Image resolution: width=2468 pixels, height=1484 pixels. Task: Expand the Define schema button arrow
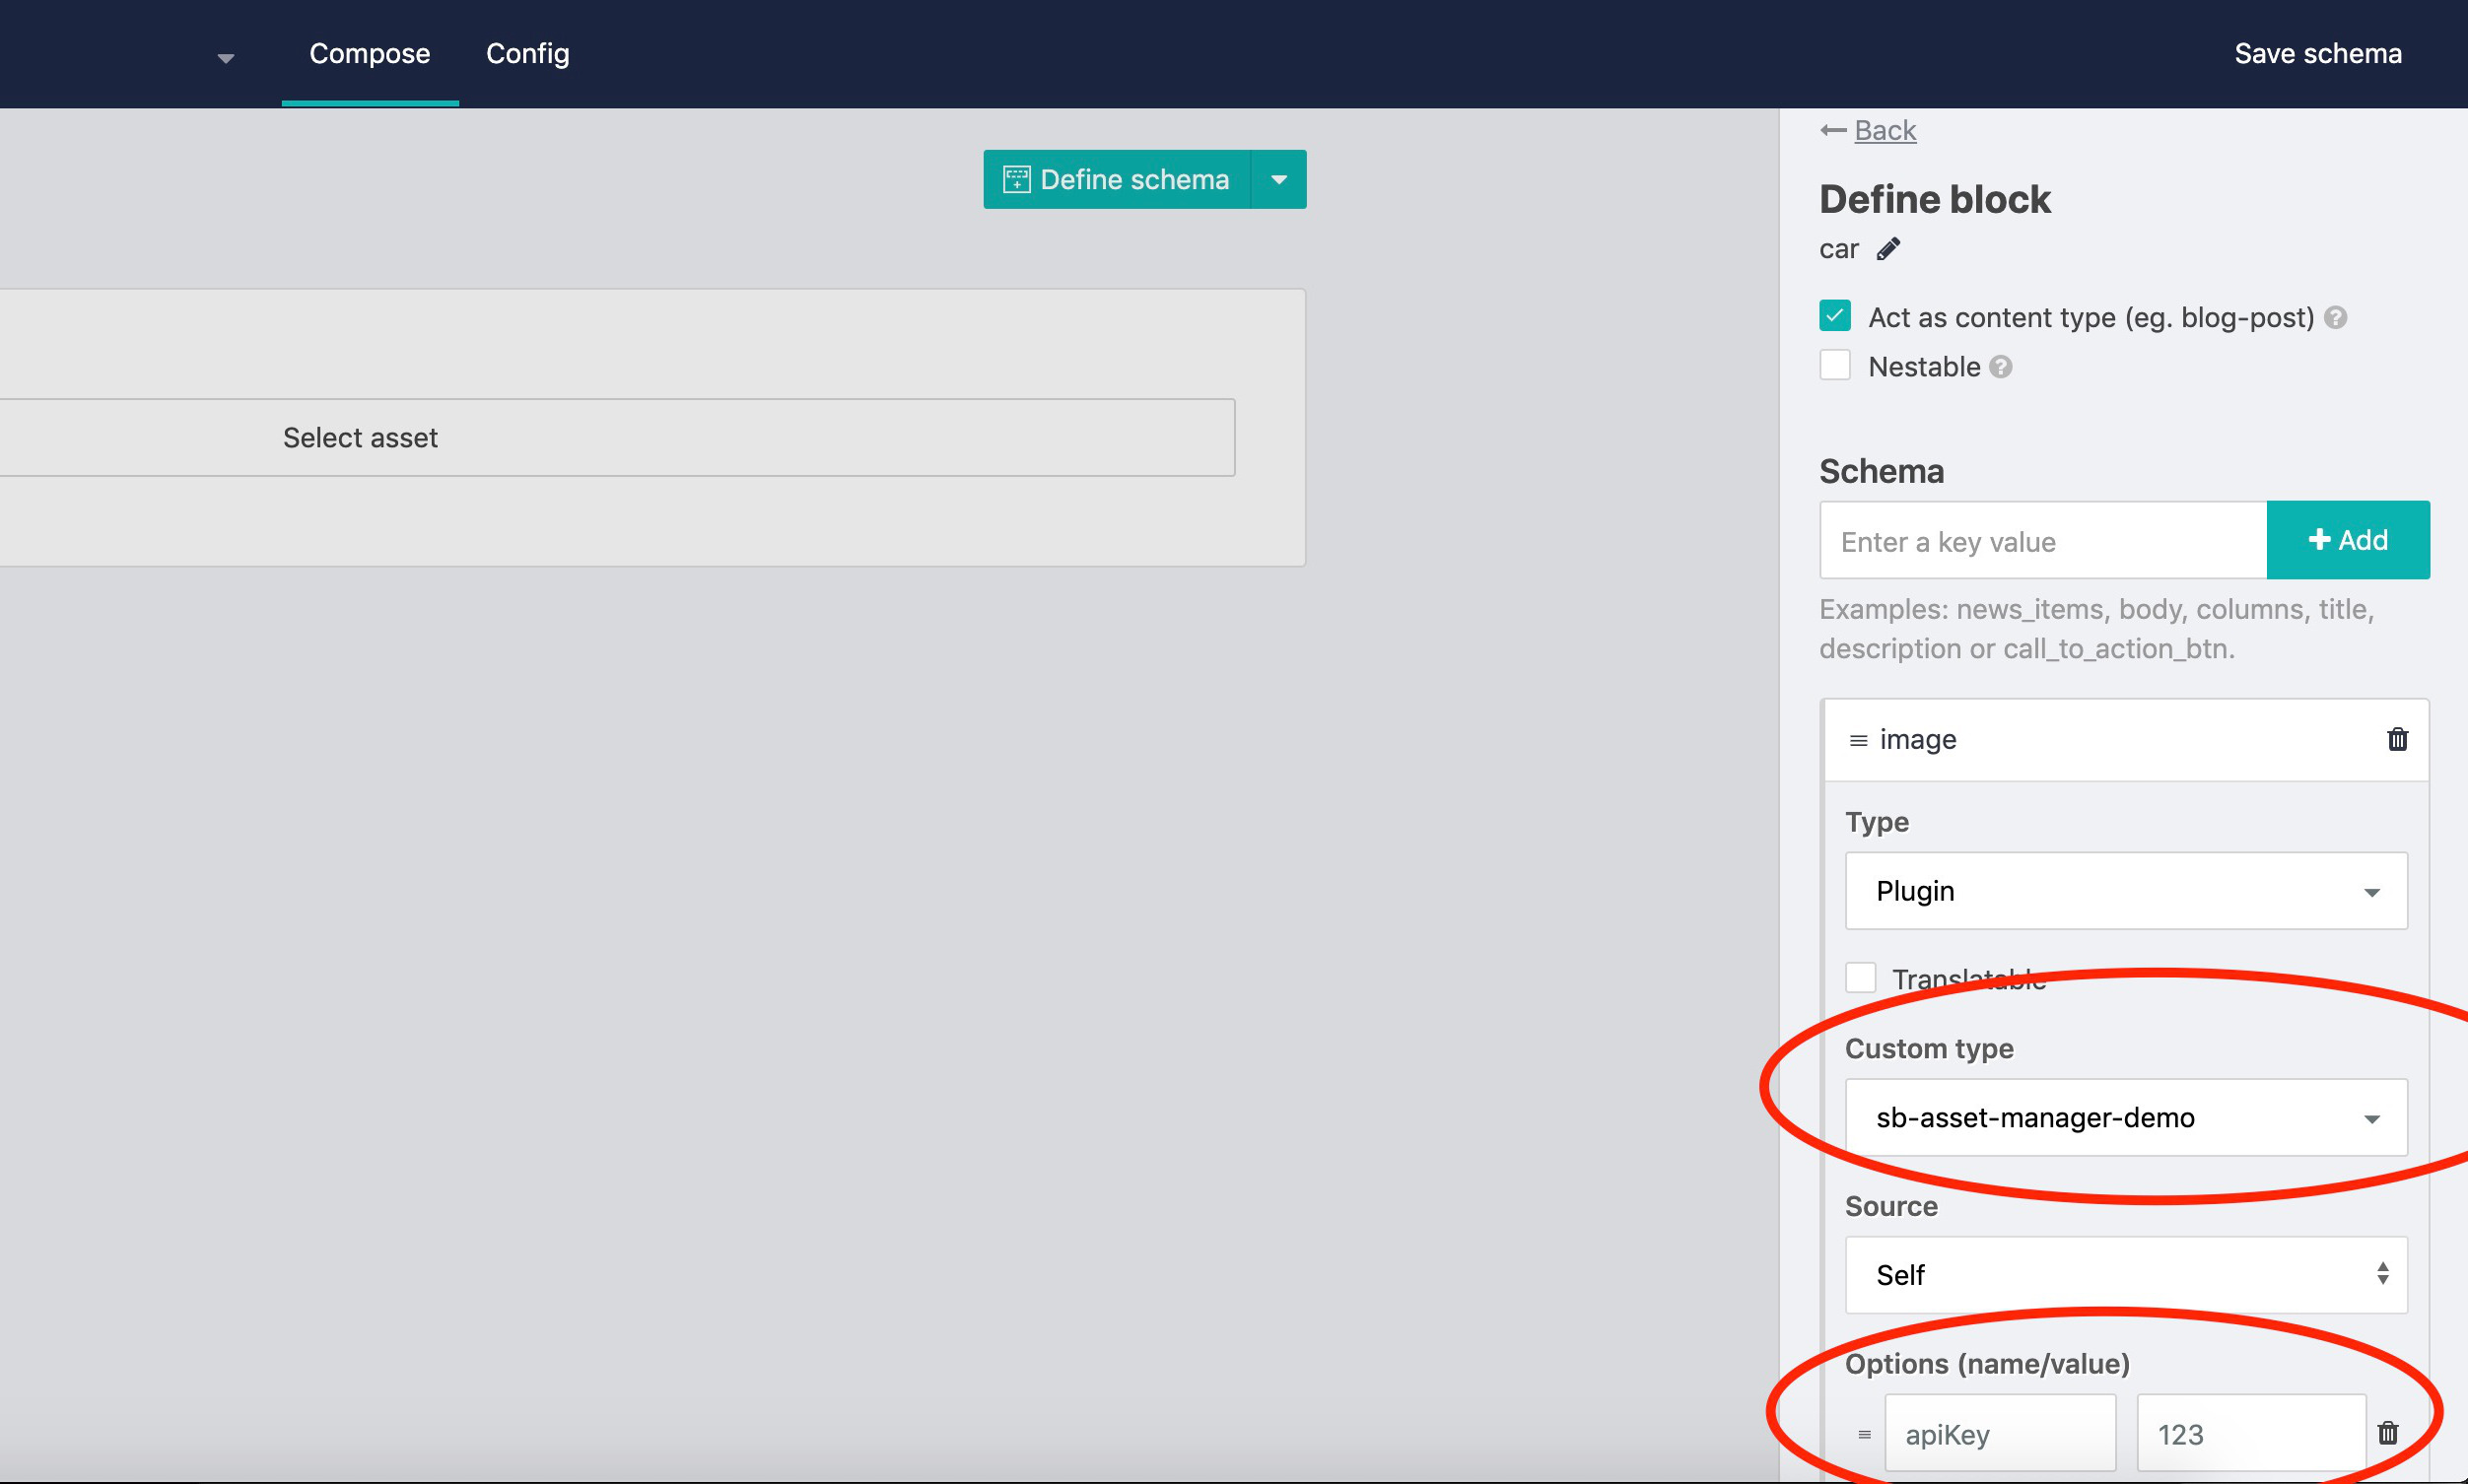(x=1278, y=180)
